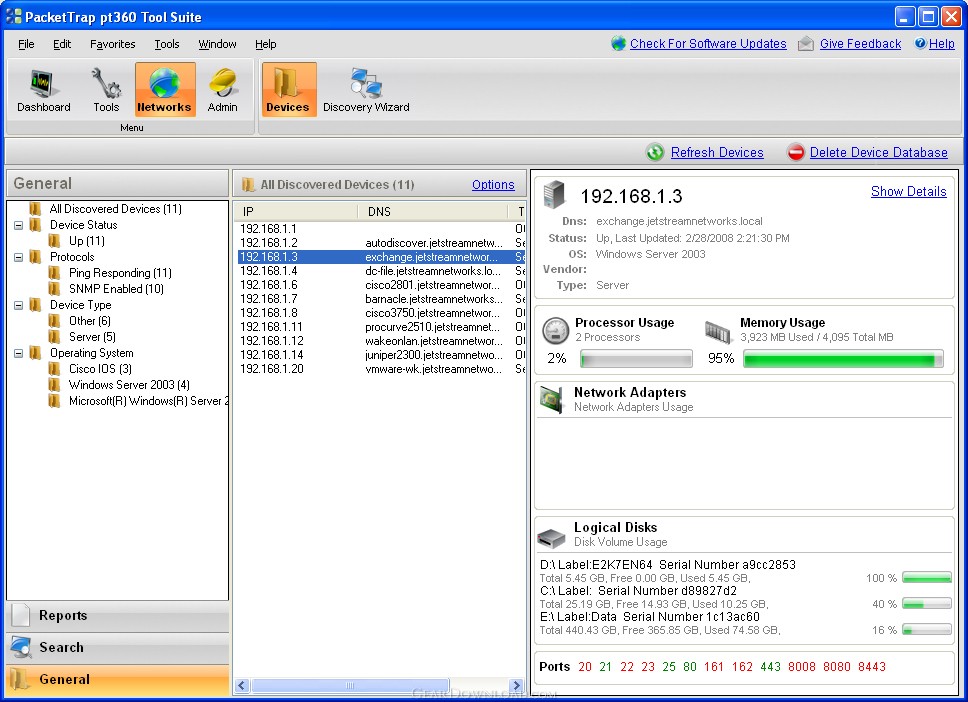
Task: Click the Network Adapters card icon
Action: pos(551,399)
